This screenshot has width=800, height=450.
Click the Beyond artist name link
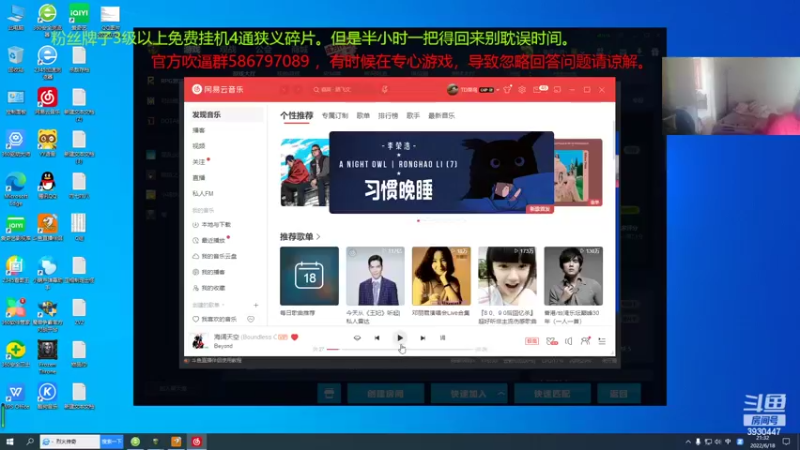[223, 346]
